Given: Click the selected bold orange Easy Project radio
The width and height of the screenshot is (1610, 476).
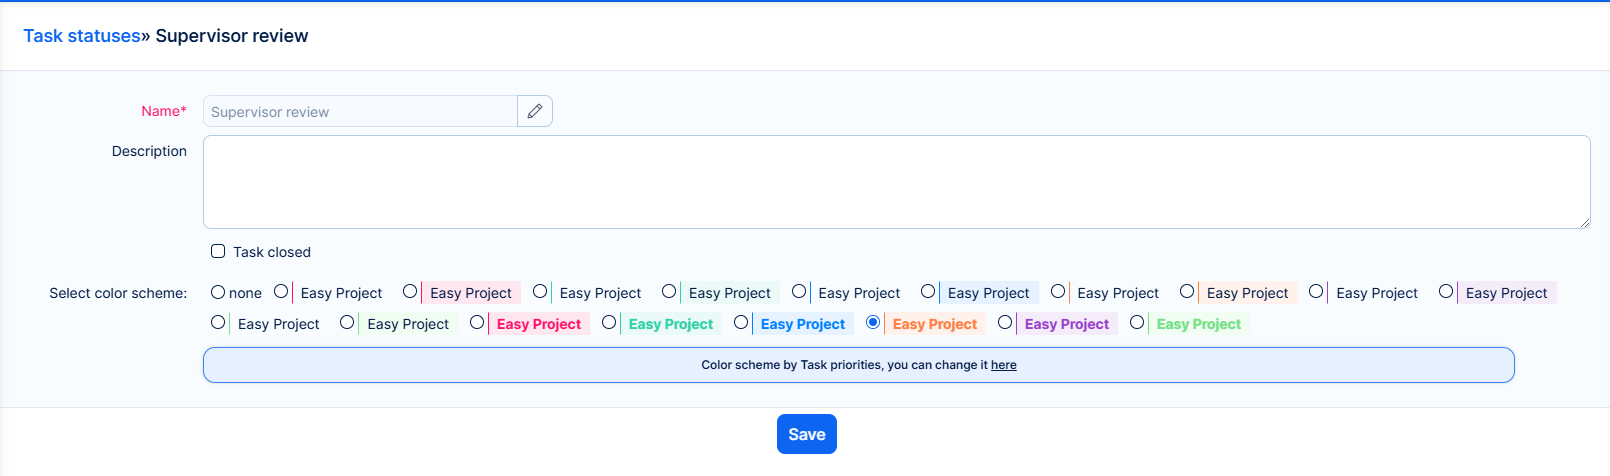Looking at the screenshot, I should point(873,322).
